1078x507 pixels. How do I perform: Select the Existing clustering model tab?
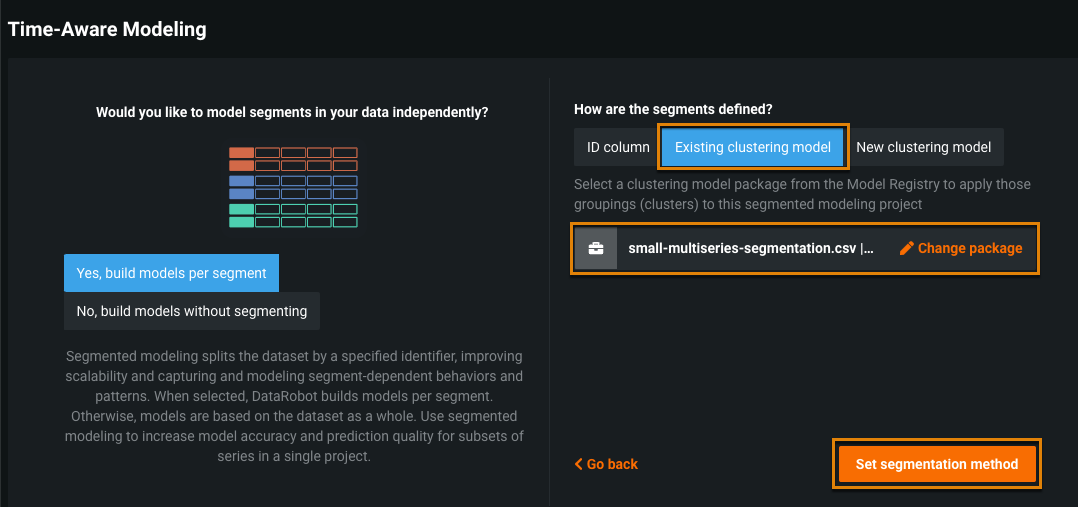point(752,147)
